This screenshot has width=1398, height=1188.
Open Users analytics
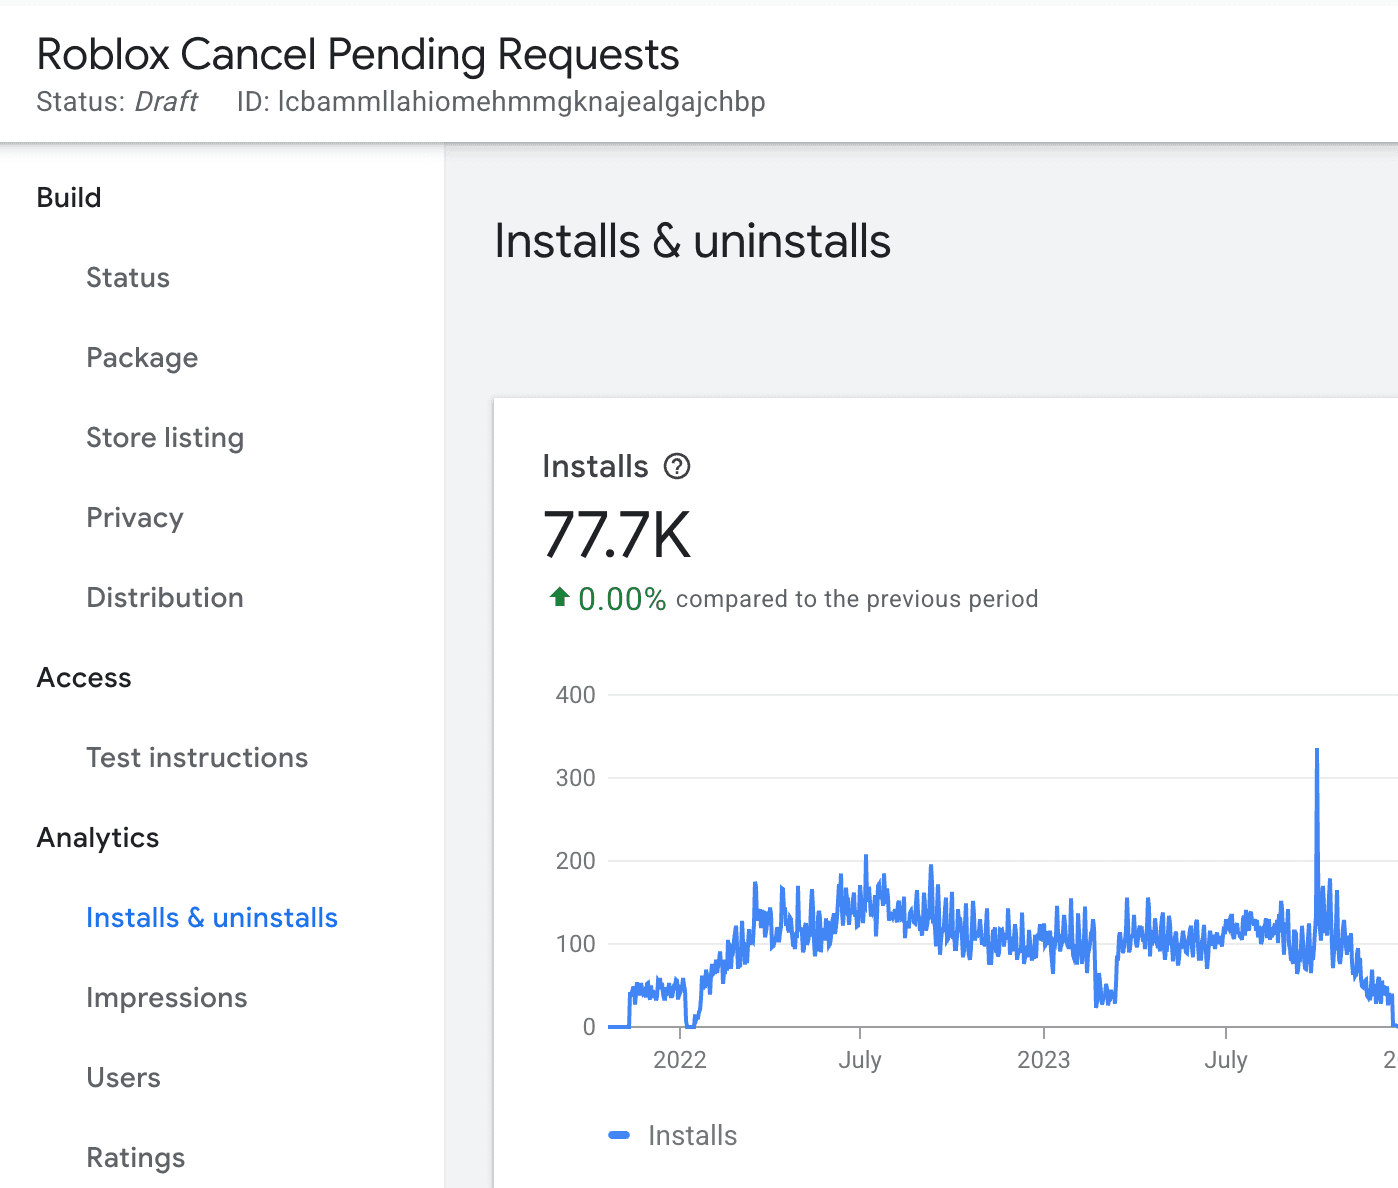pos(123,1077)
